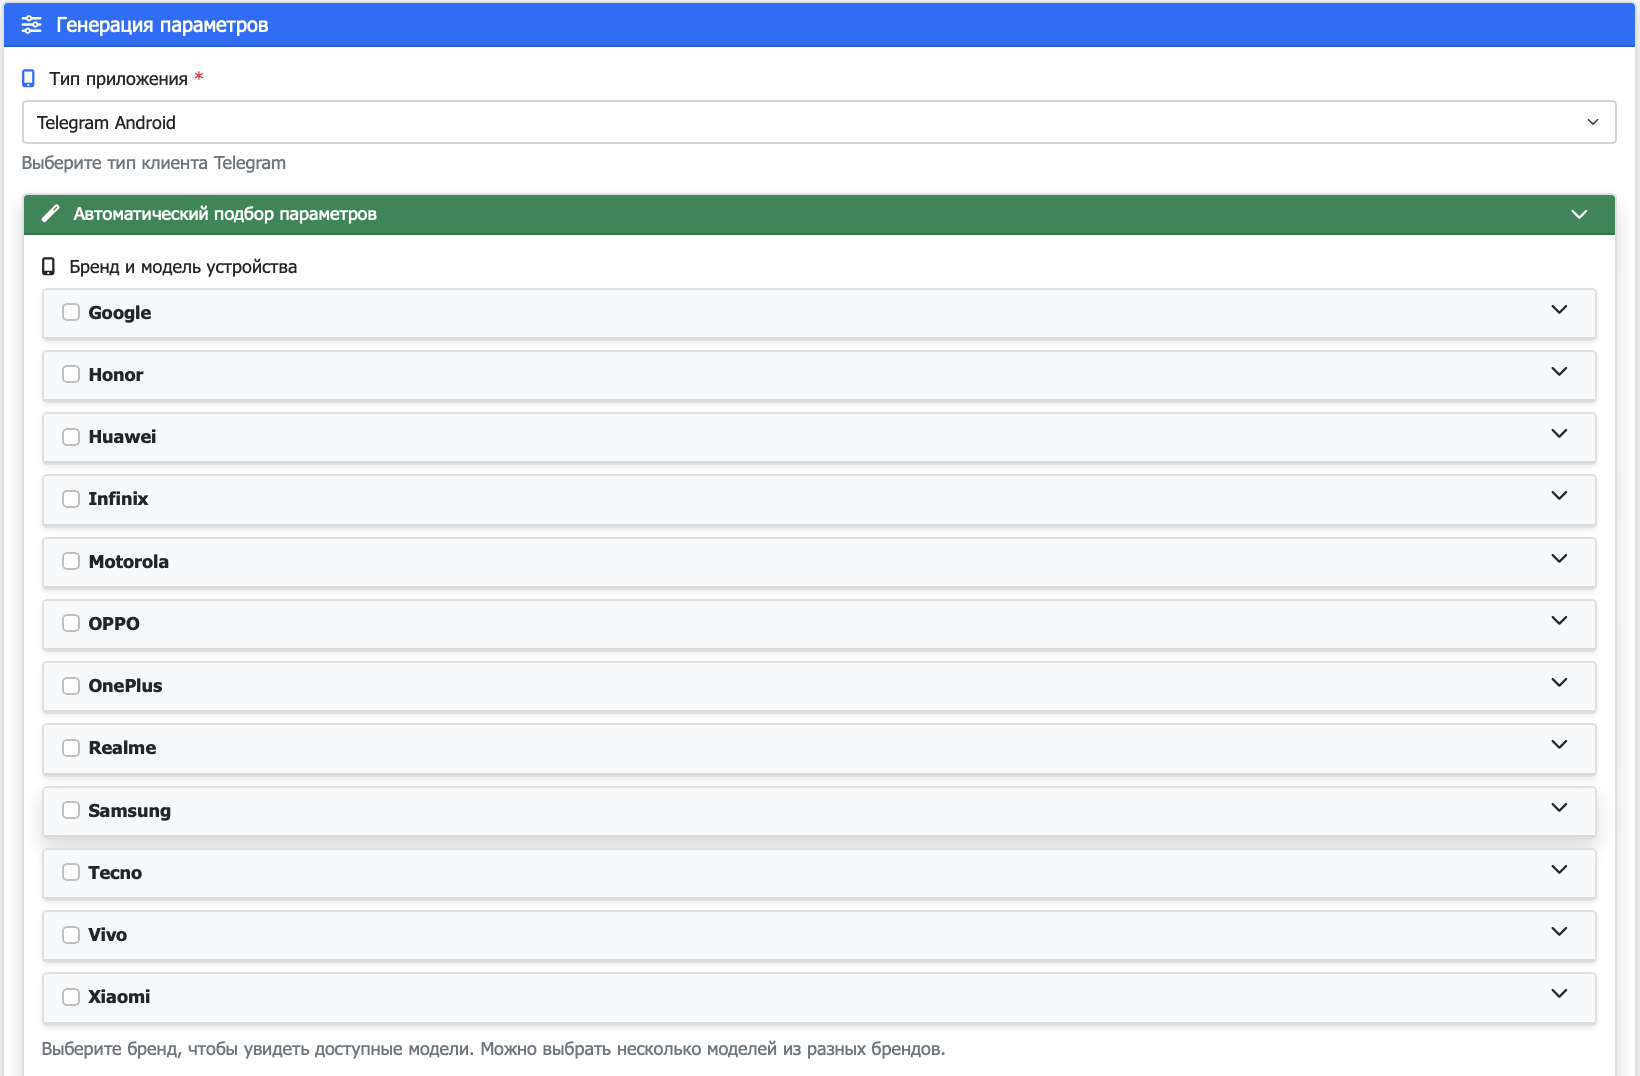Click the Infinix brand label
The image size is (1640, 1076).
click(118, 499)
